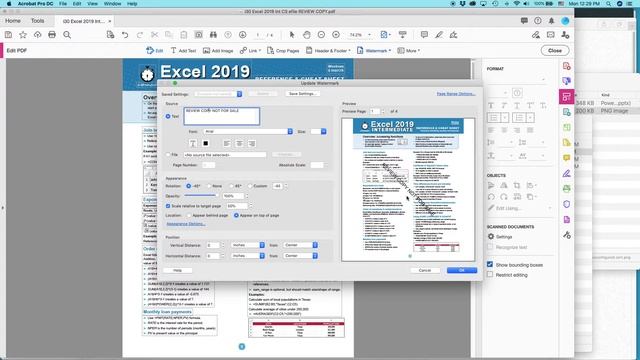Click the help question mark icon
Screen dimensions: 640x360
pos(538,21)
